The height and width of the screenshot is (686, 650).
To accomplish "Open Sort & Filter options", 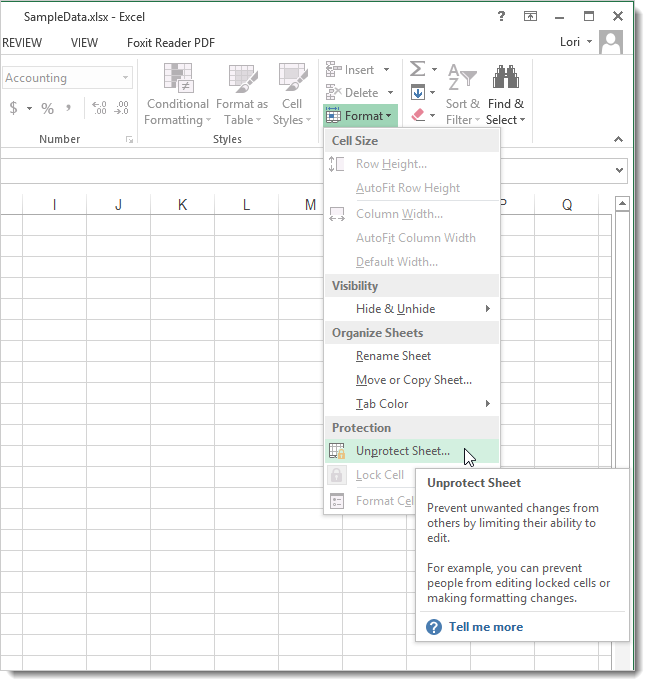I will pyautogui.click(x=463, y=95).
